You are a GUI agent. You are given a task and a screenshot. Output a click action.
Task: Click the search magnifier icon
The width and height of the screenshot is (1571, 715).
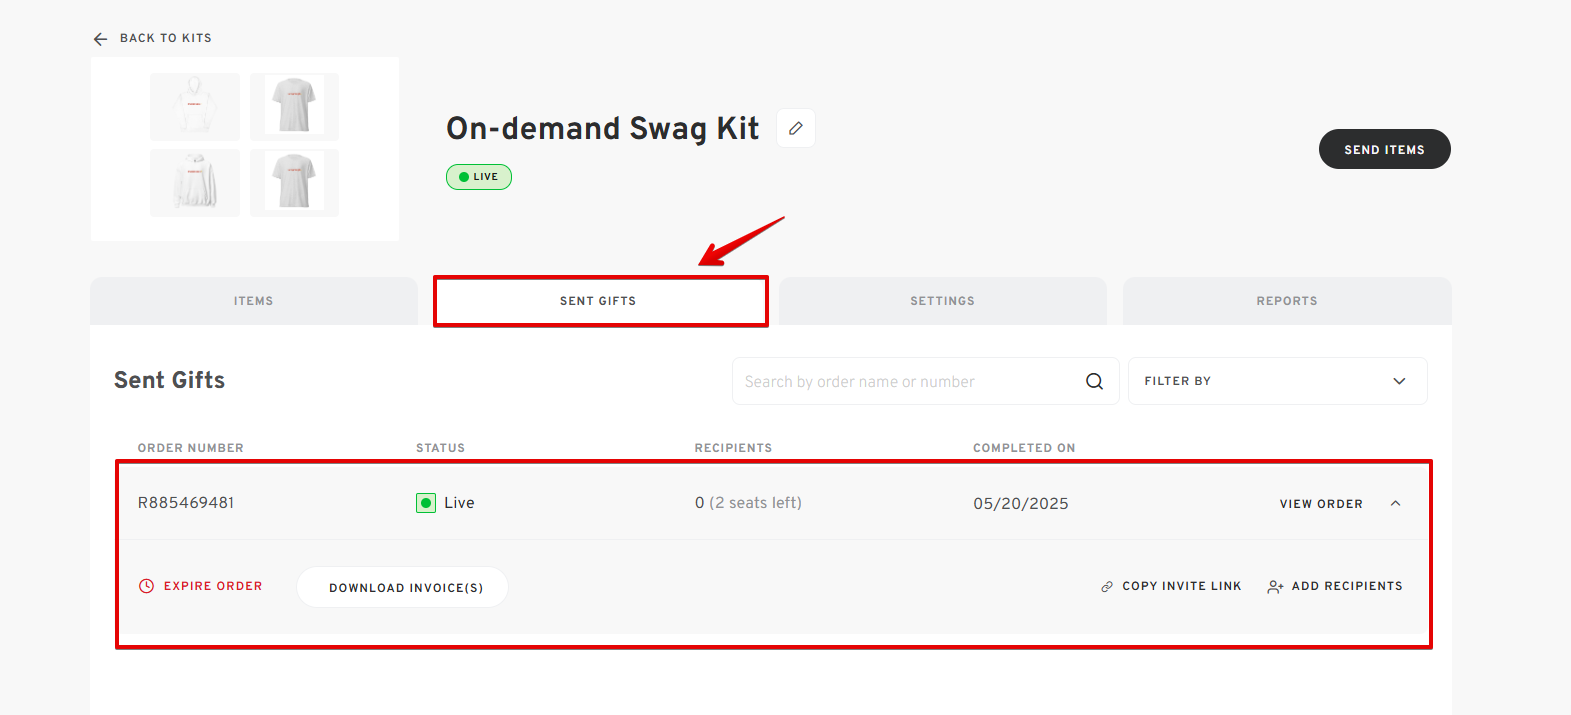click(x=1095, y=381)
